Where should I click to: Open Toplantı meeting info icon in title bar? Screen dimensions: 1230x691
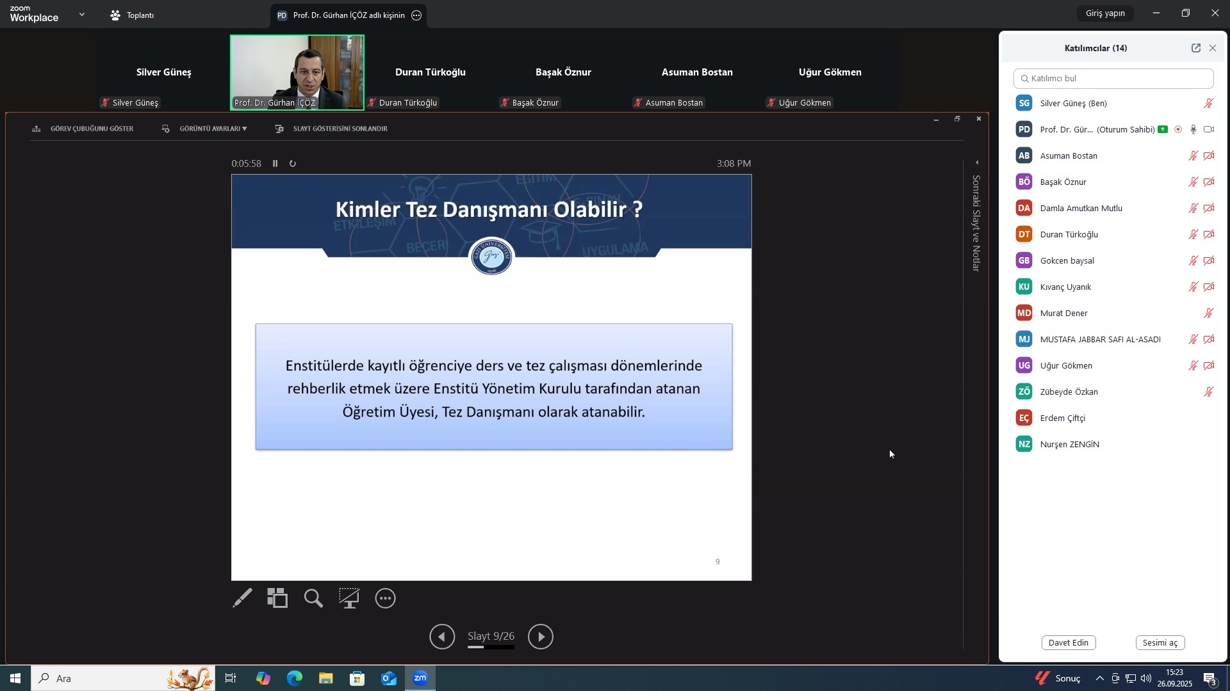point(115,15)
